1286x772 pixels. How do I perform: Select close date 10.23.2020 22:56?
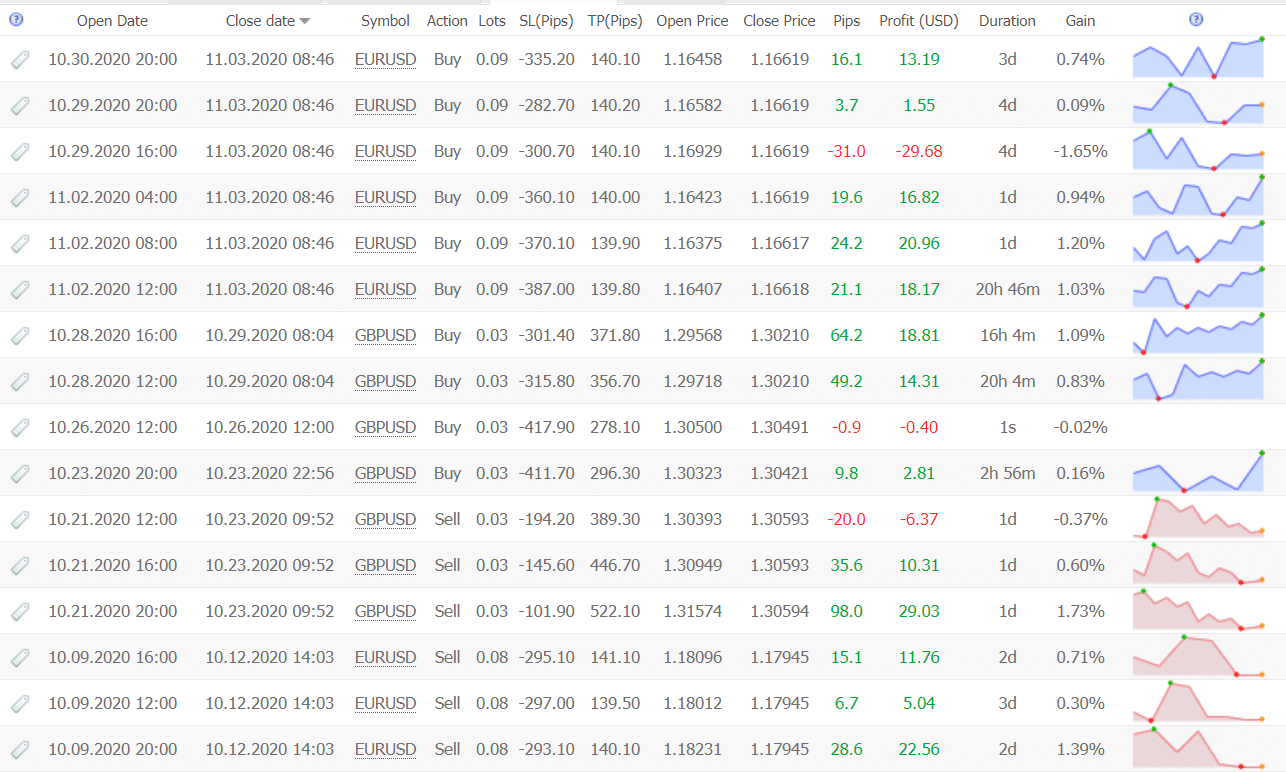[x=270, y=474]
